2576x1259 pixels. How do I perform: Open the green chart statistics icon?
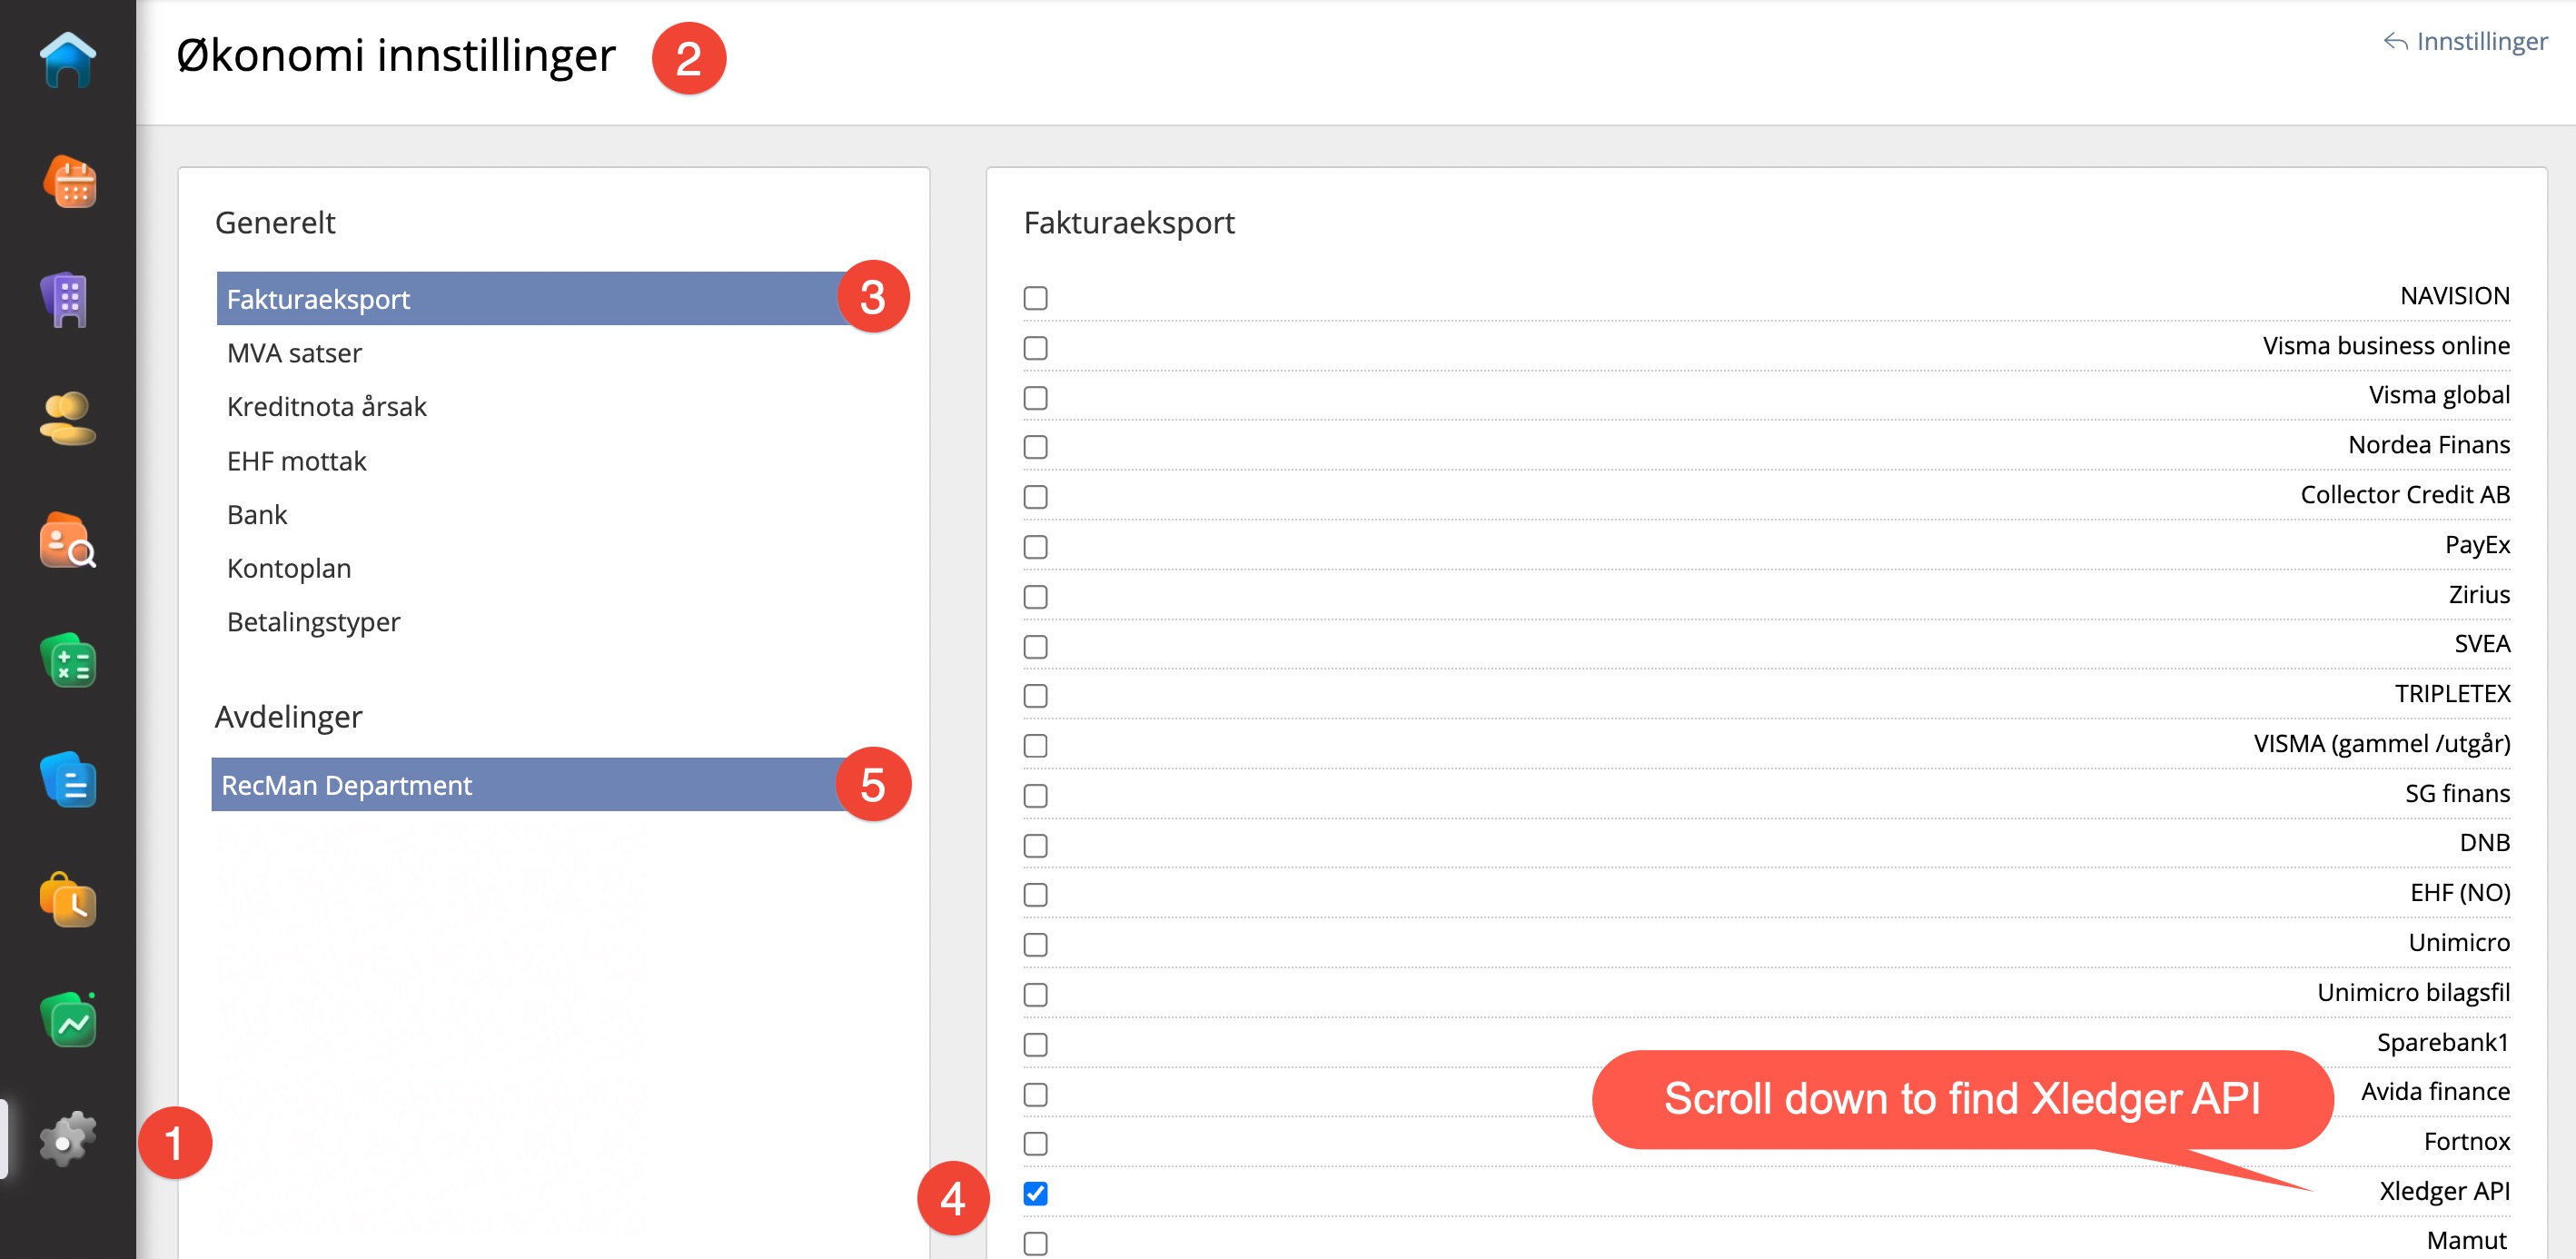pos(68,1021)
